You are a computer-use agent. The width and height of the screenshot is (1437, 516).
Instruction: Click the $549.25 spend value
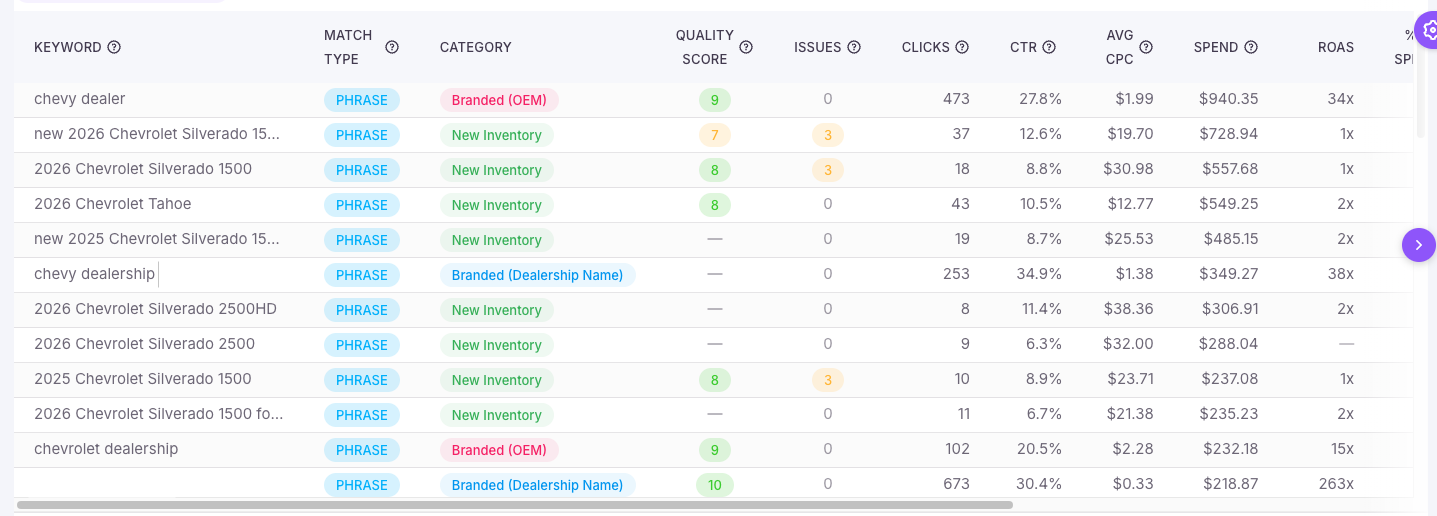click(1229, 204)
